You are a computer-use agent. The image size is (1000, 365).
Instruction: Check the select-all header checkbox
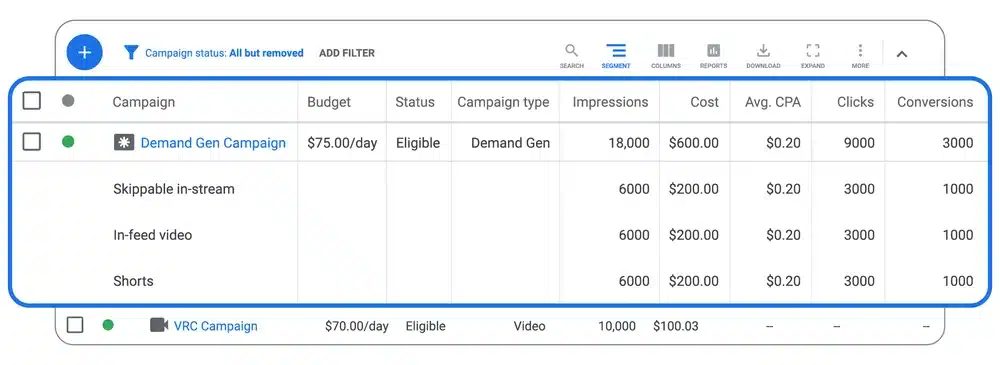click(32, 101)
